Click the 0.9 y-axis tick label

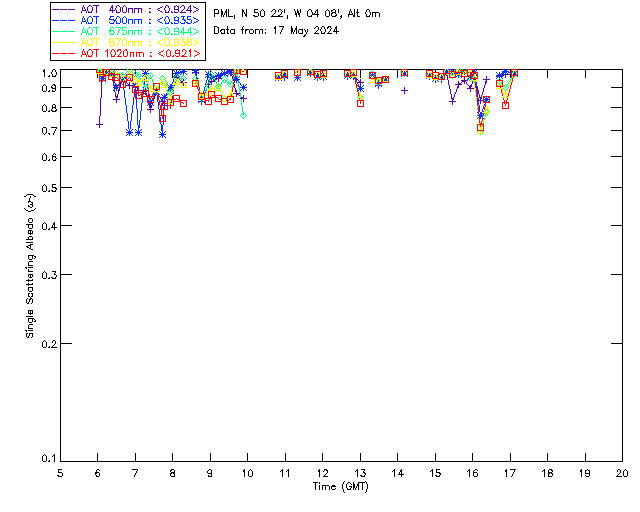49,88
